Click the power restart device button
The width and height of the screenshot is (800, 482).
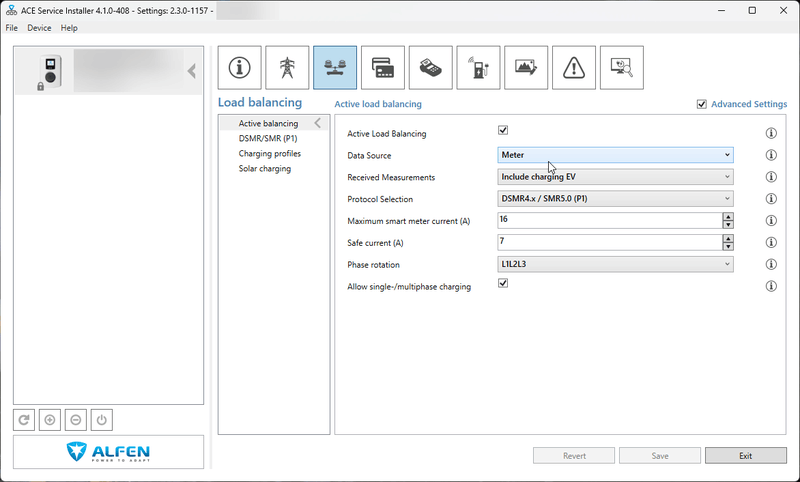click(102, 420)
